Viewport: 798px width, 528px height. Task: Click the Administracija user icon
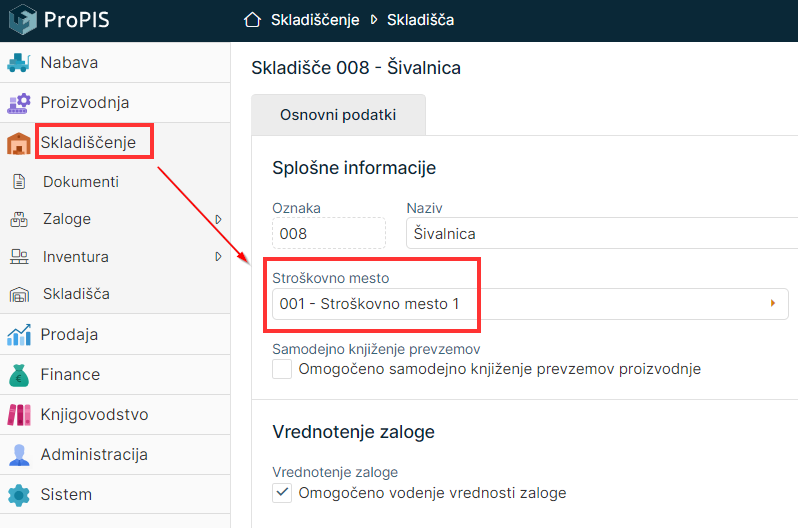tap(18, 455)
